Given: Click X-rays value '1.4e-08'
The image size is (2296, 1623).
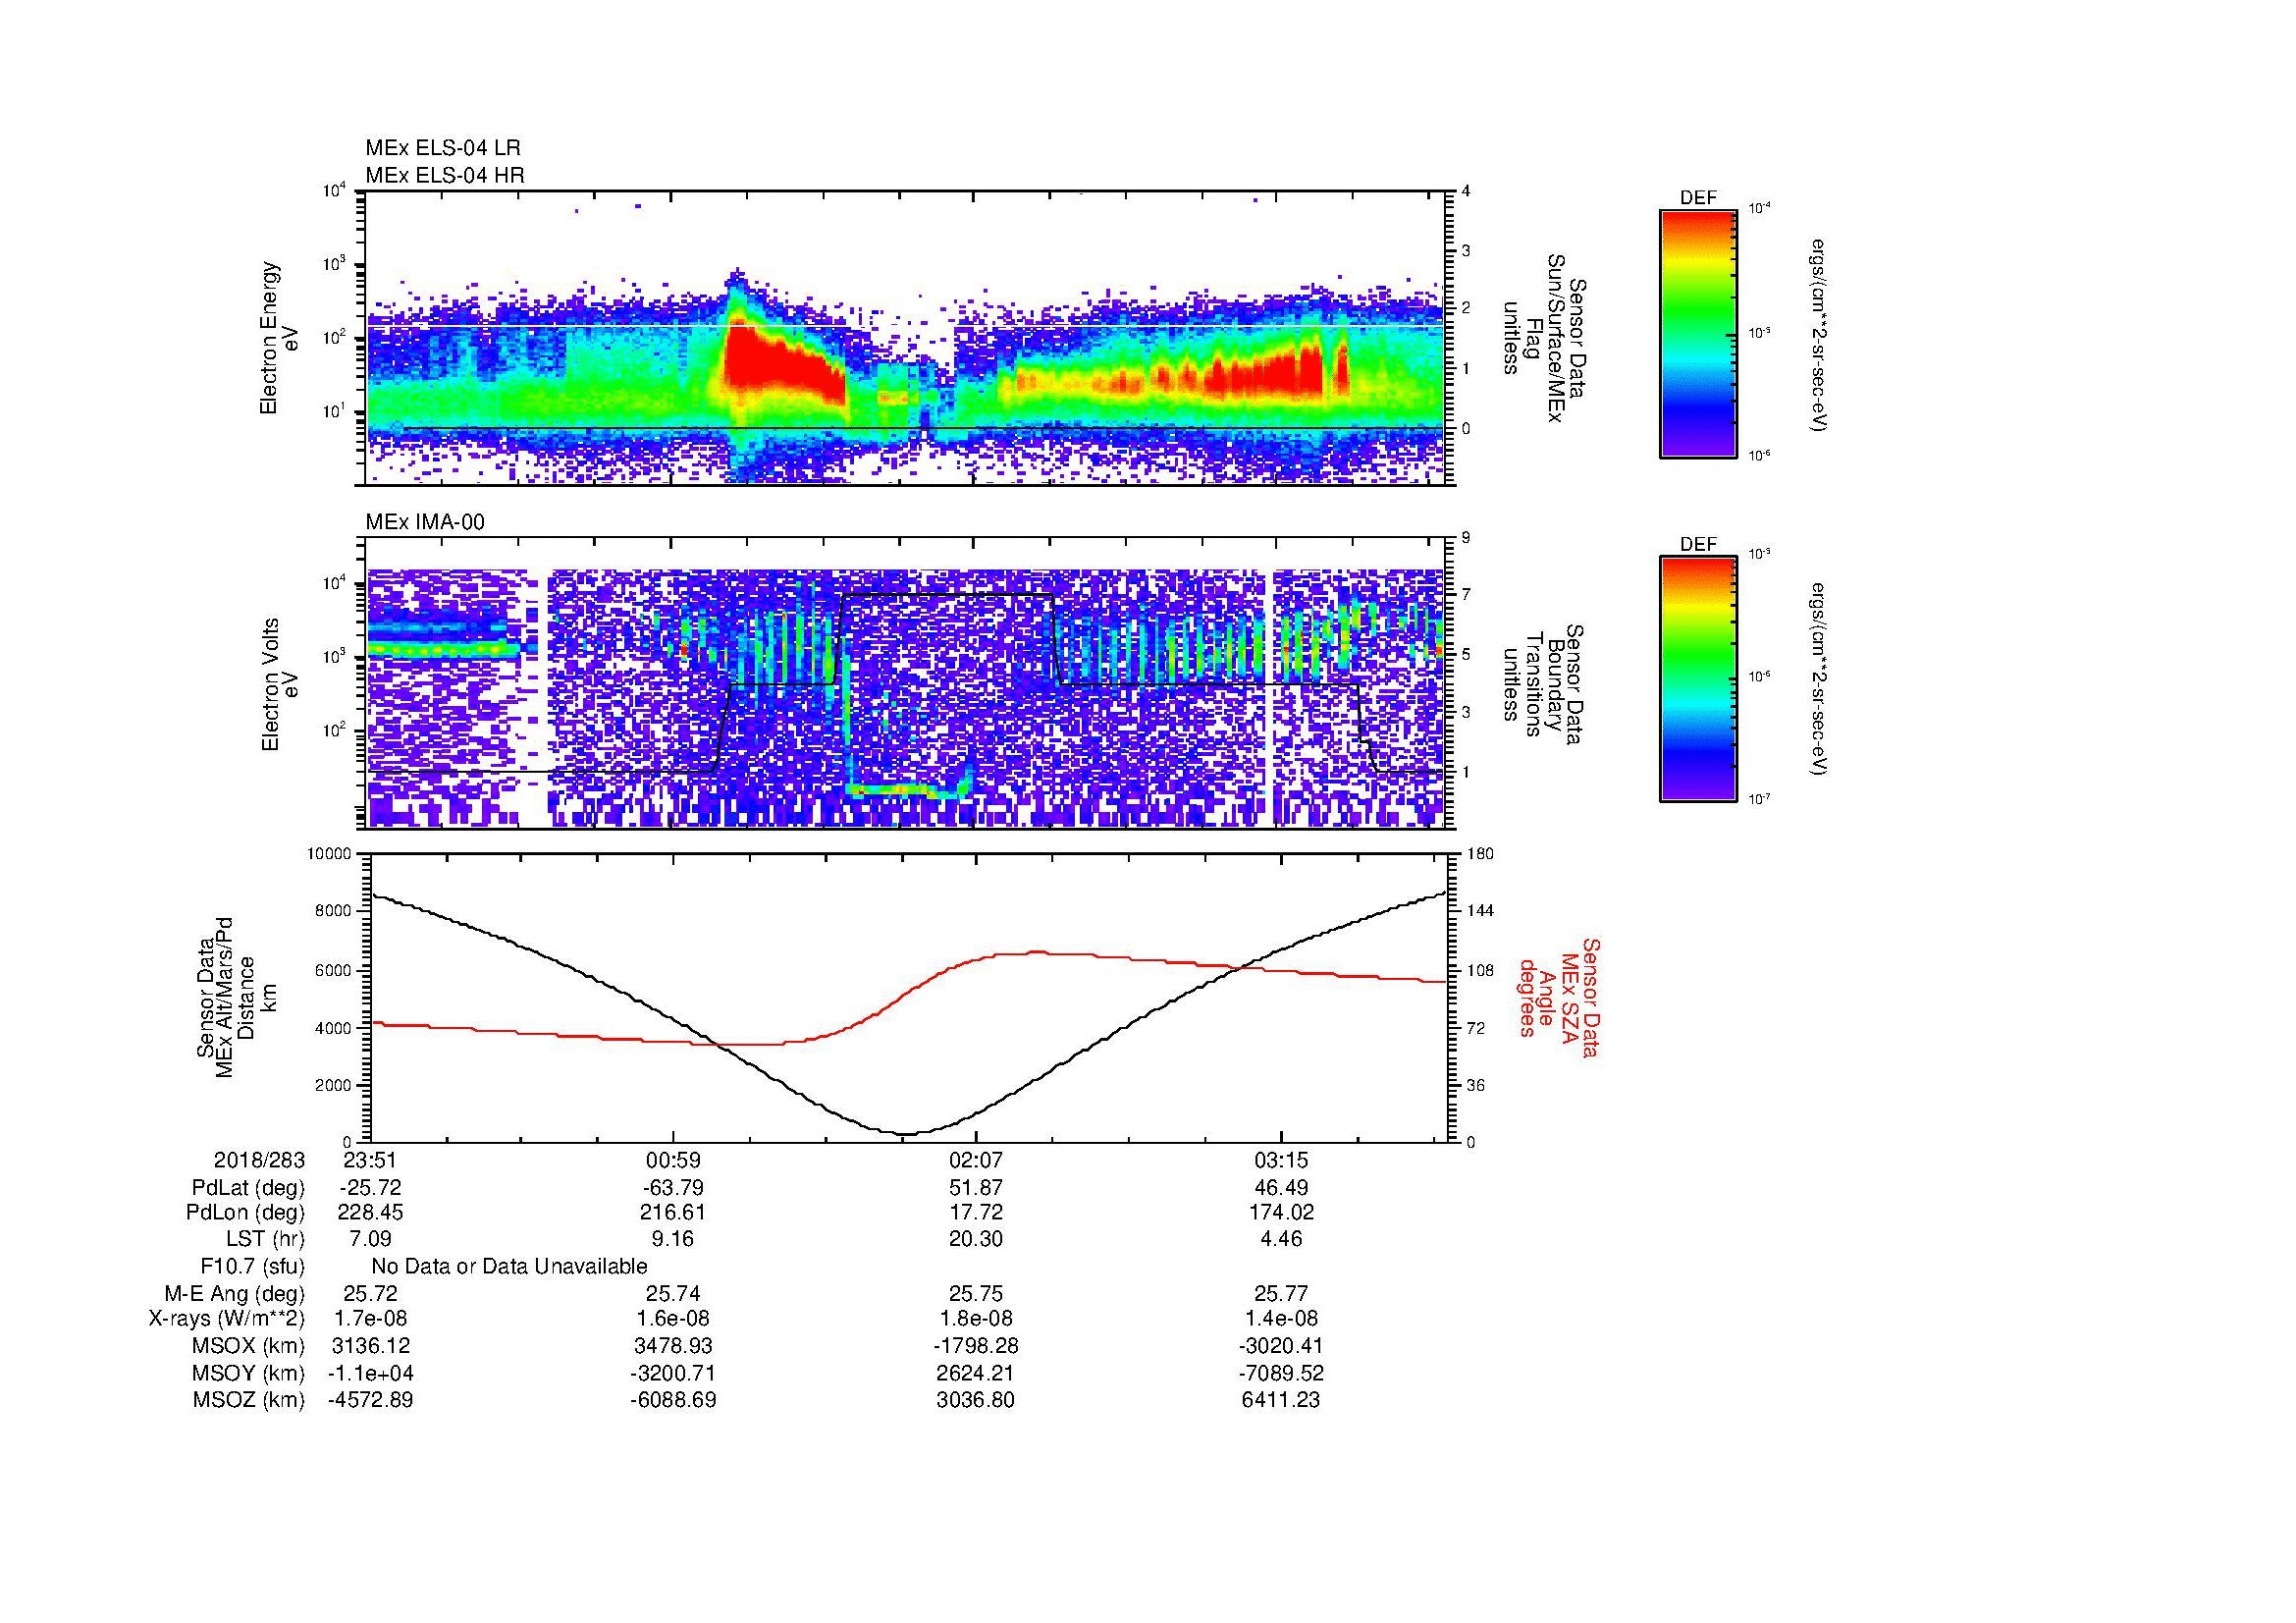Looking at the screenshot, I should click(x=1281, y=1319).
